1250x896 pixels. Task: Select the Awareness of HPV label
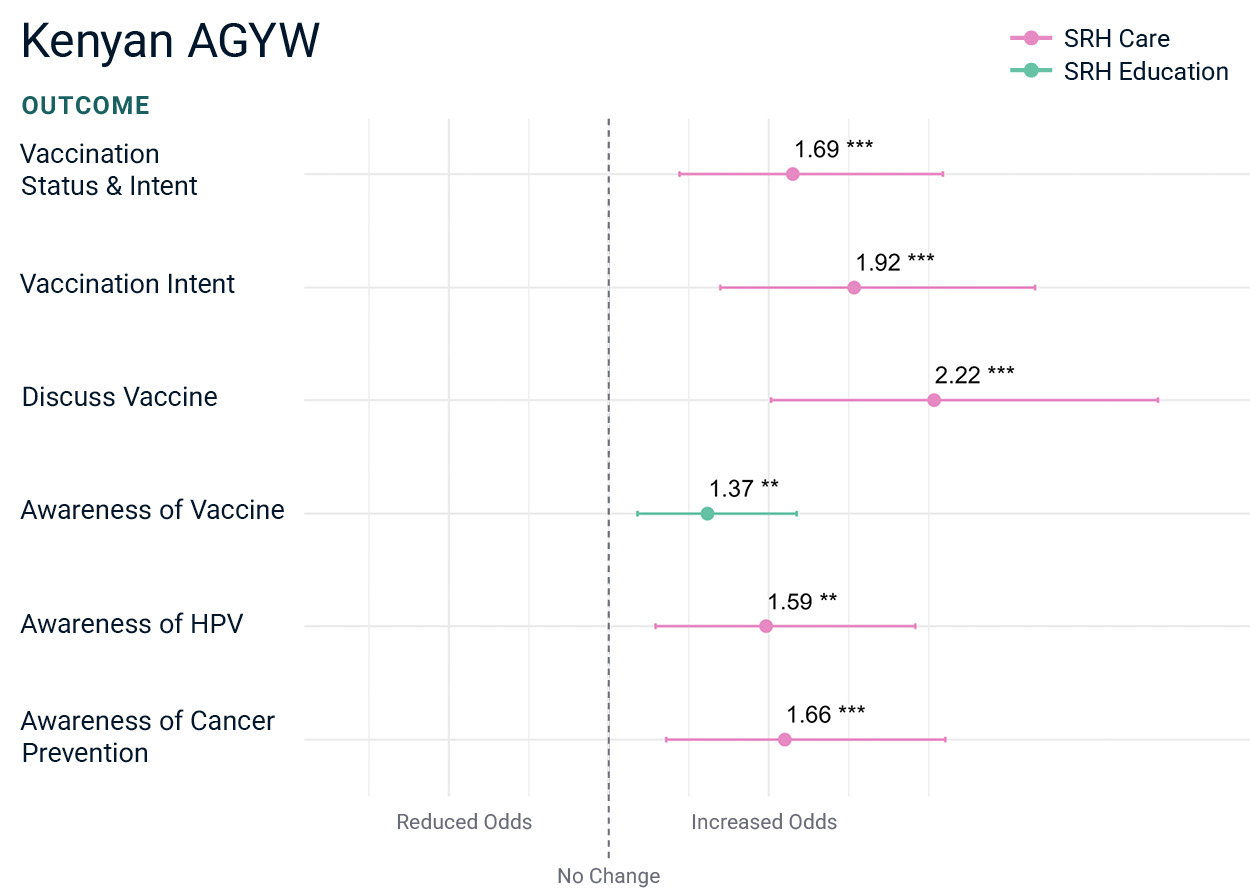point(132,624)
